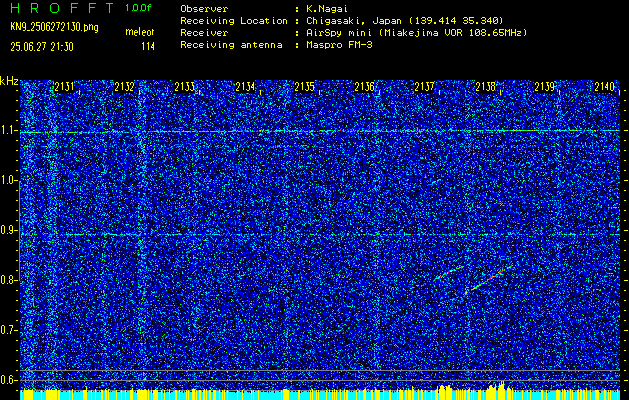Image resolution: width=629 pixels, height=400 pixels.
Task: Click the Observer field label
Action: (204, 9)
